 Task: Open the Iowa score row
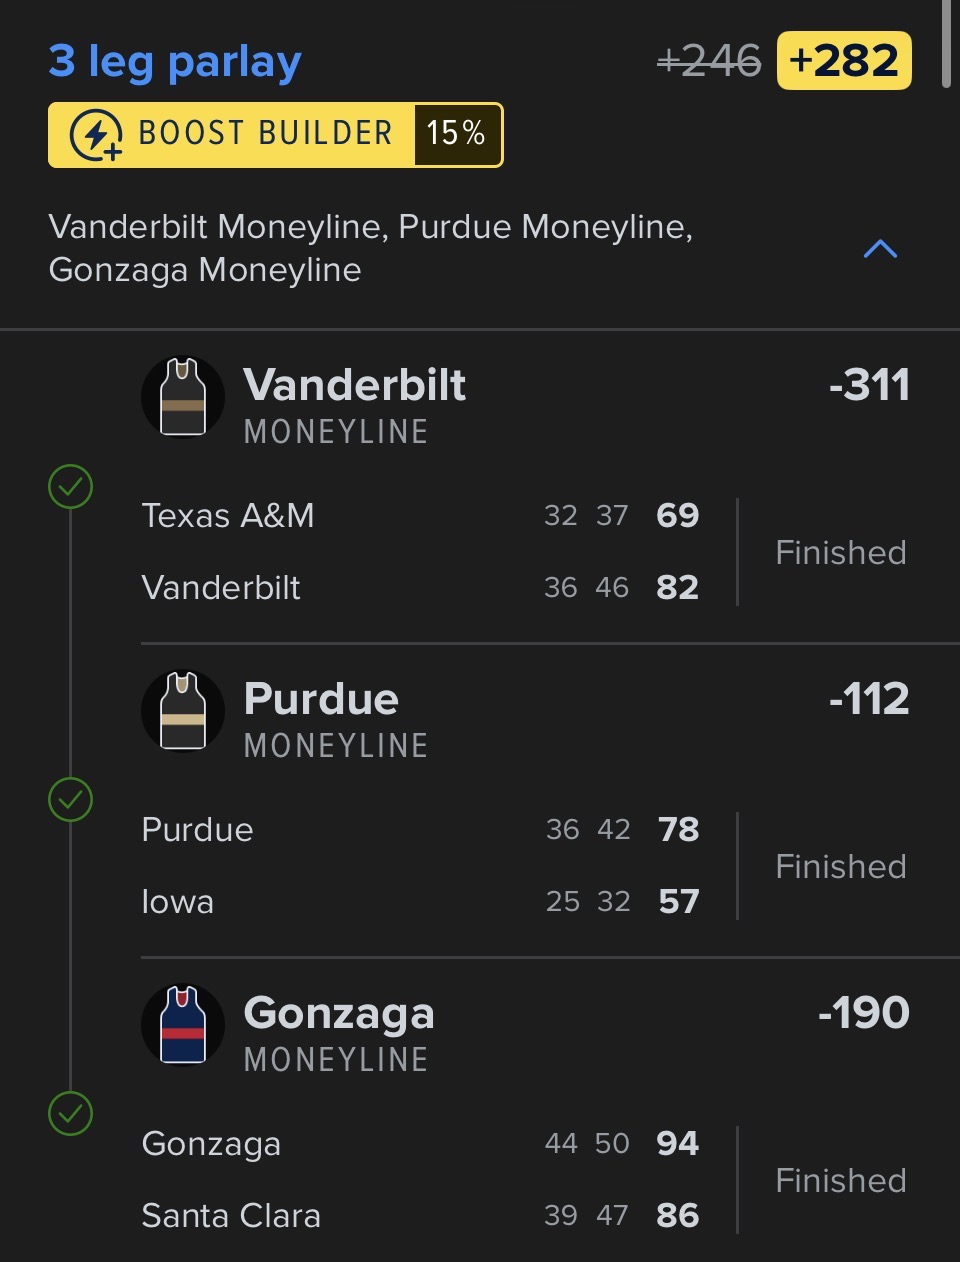(x=420, y=902)
